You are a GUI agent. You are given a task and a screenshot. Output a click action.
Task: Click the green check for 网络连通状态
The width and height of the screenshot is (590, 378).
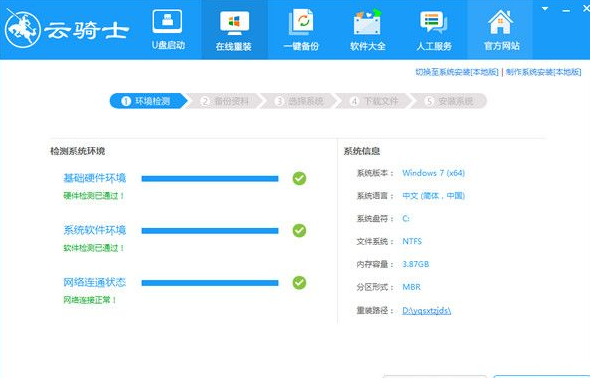point(299,282)
